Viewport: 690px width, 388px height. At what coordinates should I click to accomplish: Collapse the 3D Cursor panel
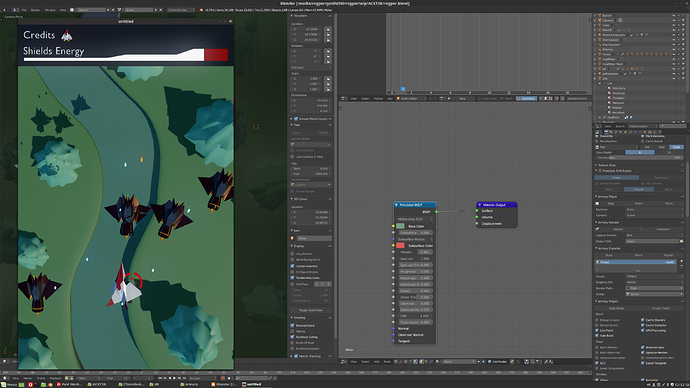tap(291, 199)
